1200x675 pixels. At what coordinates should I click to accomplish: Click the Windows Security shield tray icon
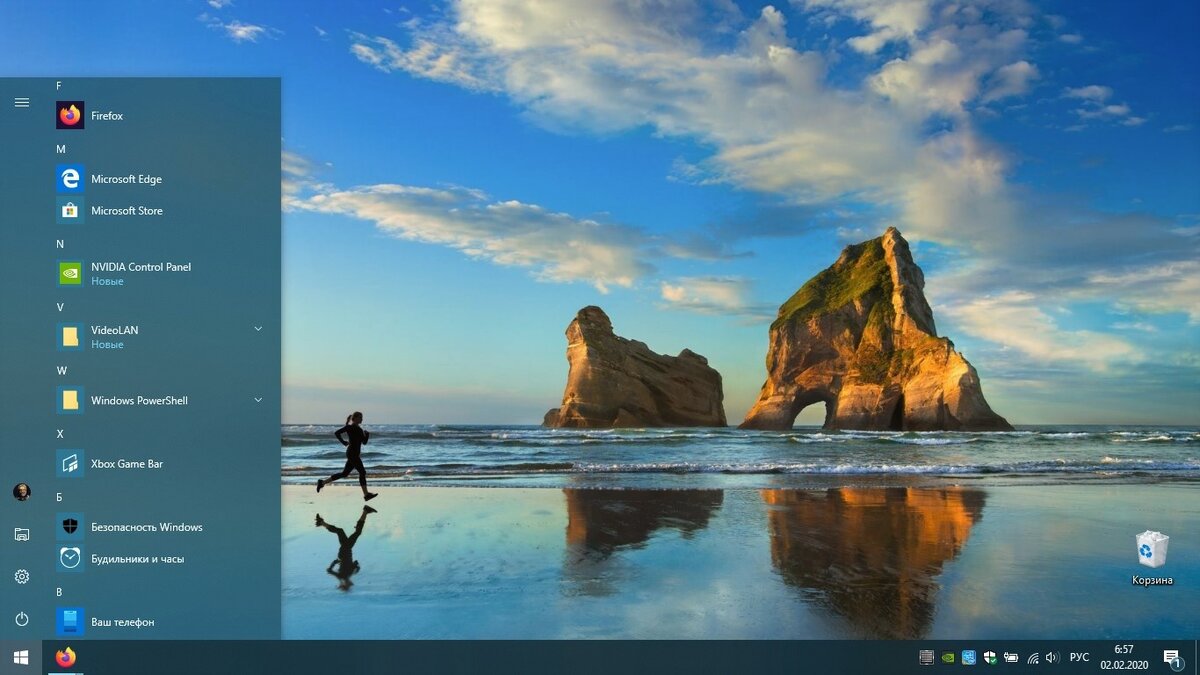(990, 657)
